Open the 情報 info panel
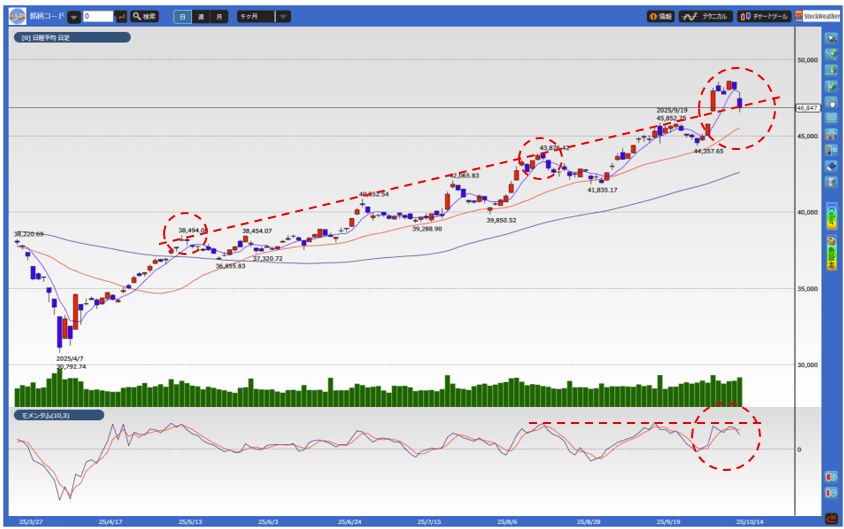Image resolution: width=844 pixels, height=529 pixels. coord(660,16)
